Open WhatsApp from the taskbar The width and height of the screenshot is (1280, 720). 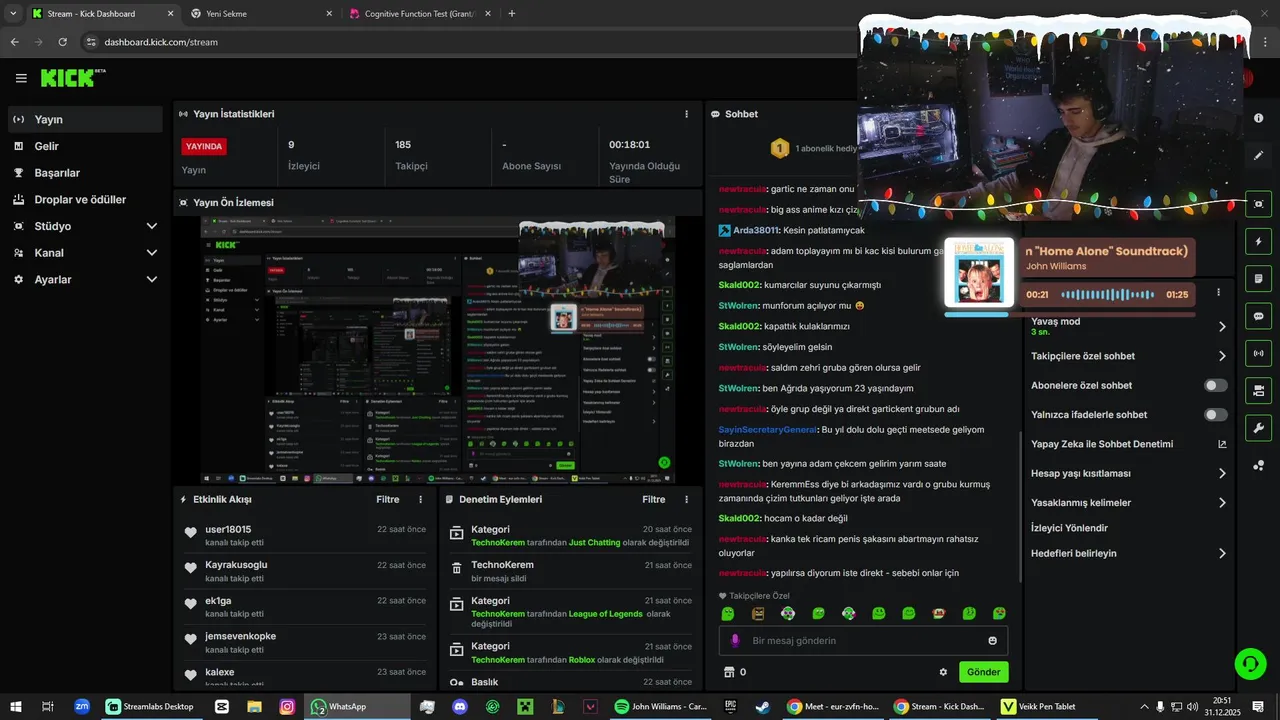(x=357, y=706)
